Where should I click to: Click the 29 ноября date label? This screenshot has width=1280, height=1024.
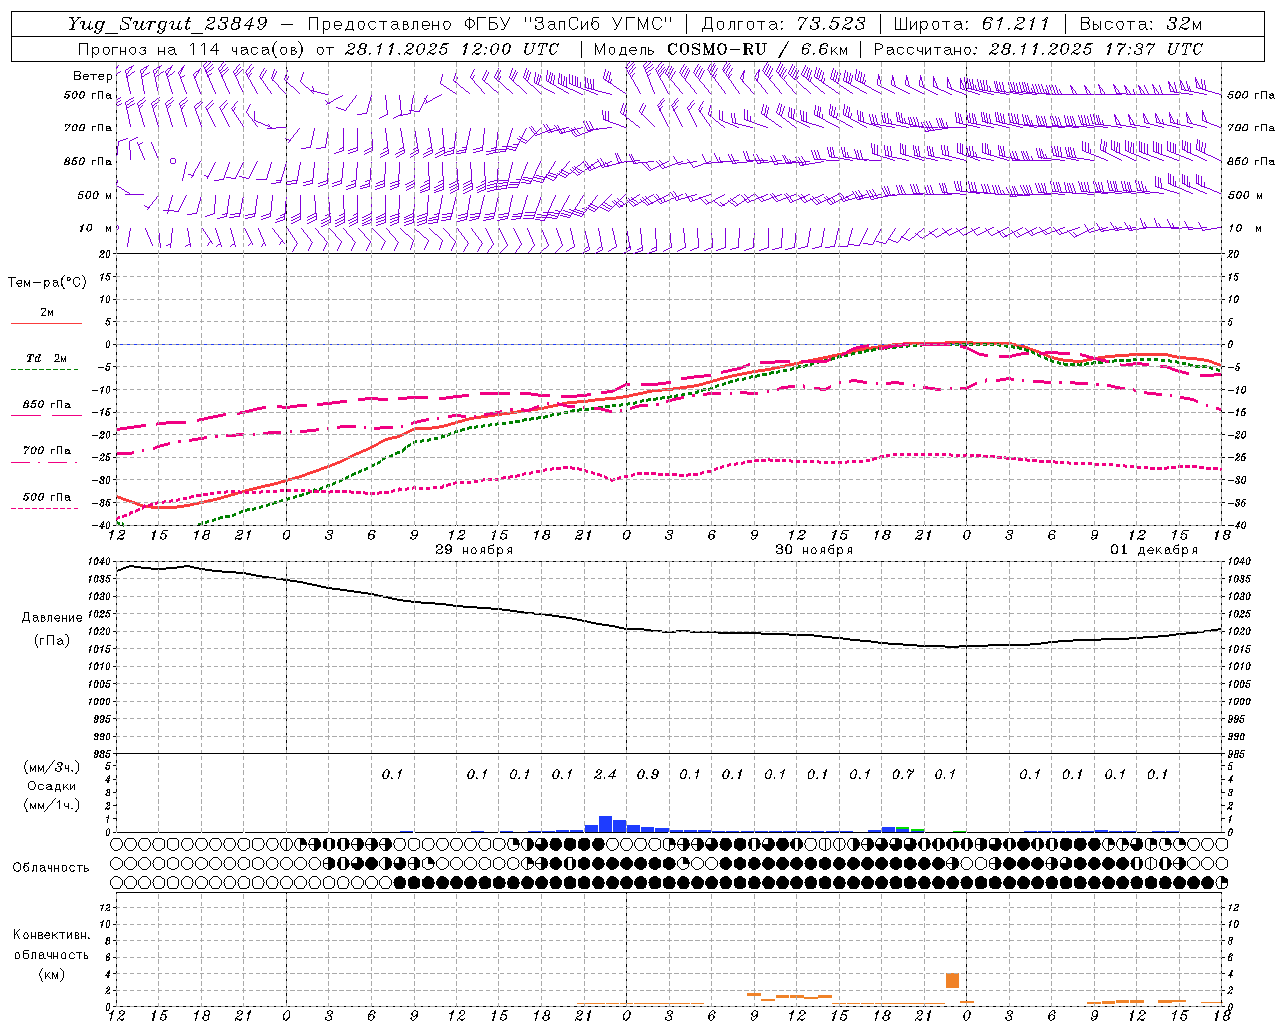click(474, 550)
